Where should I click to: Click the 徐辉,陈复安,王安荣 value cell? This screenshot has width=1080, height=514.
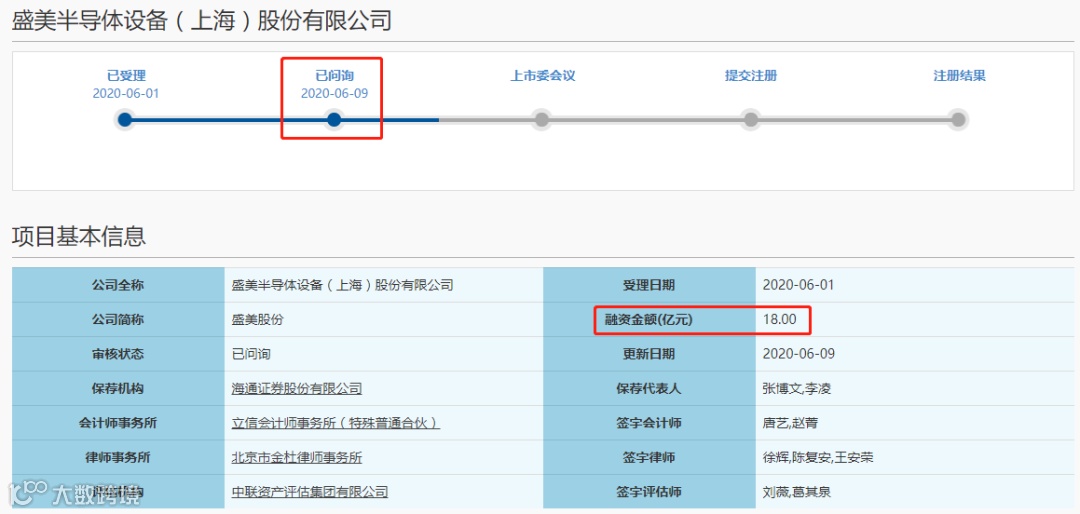(x=915, y=458)
